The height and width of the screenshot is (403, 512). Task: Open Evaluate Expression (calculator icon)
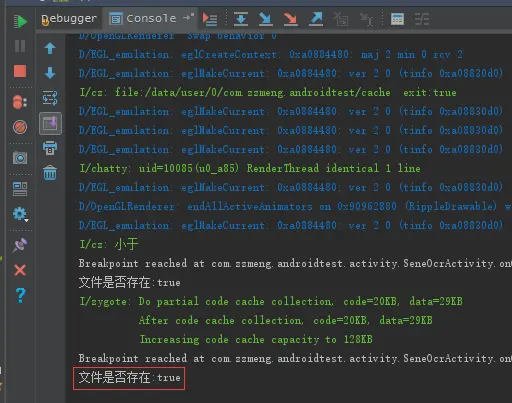397,19
